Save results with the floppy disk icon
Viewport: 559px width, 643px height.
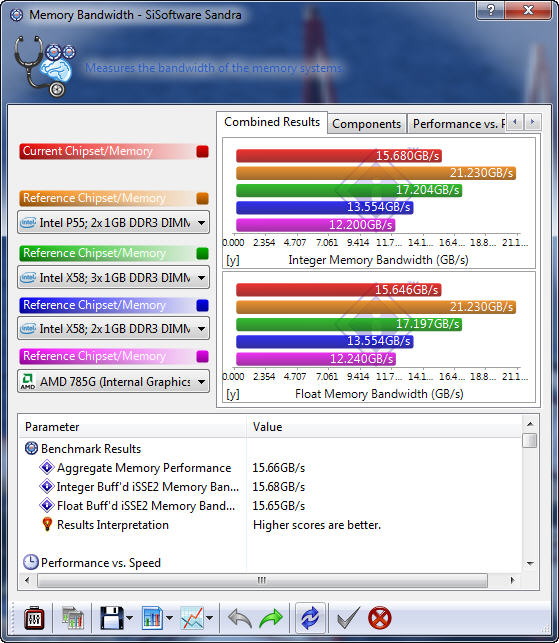coord(112,618)
